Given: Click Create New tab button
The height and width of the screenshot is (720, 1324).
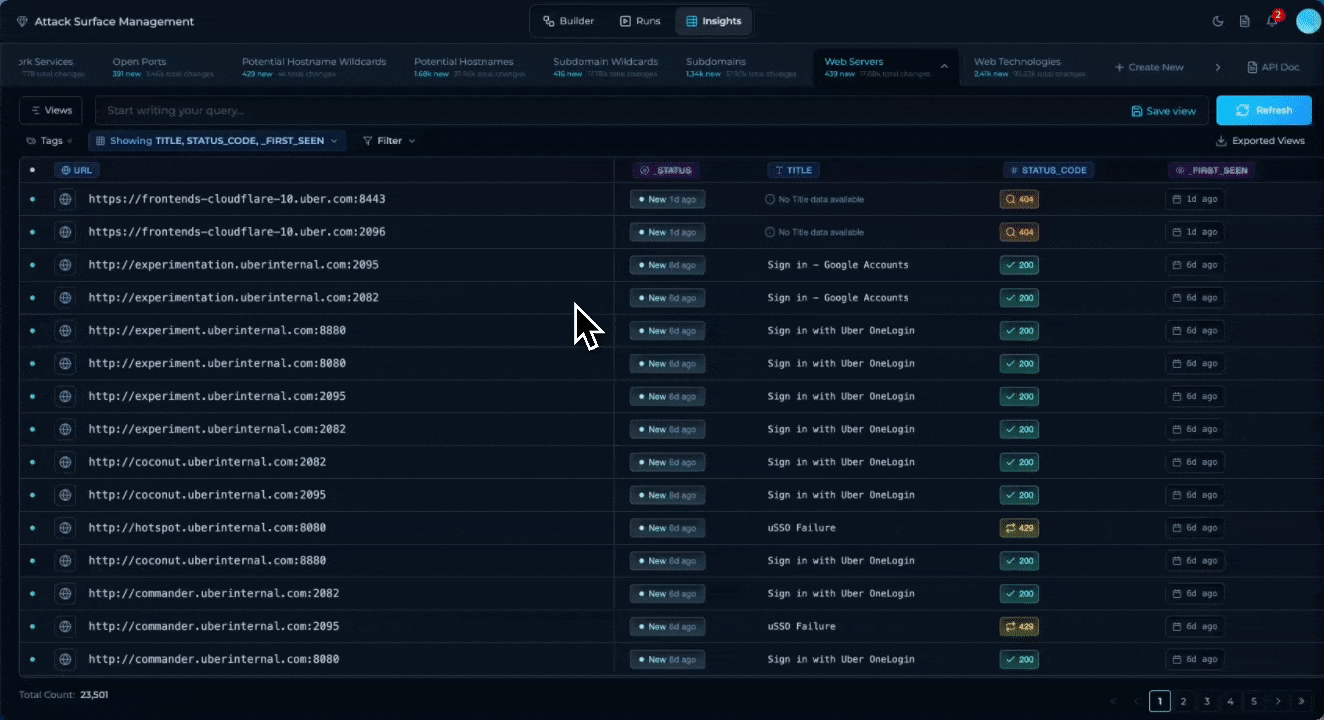Looking at the screenshot, I should pos(1149,67).
